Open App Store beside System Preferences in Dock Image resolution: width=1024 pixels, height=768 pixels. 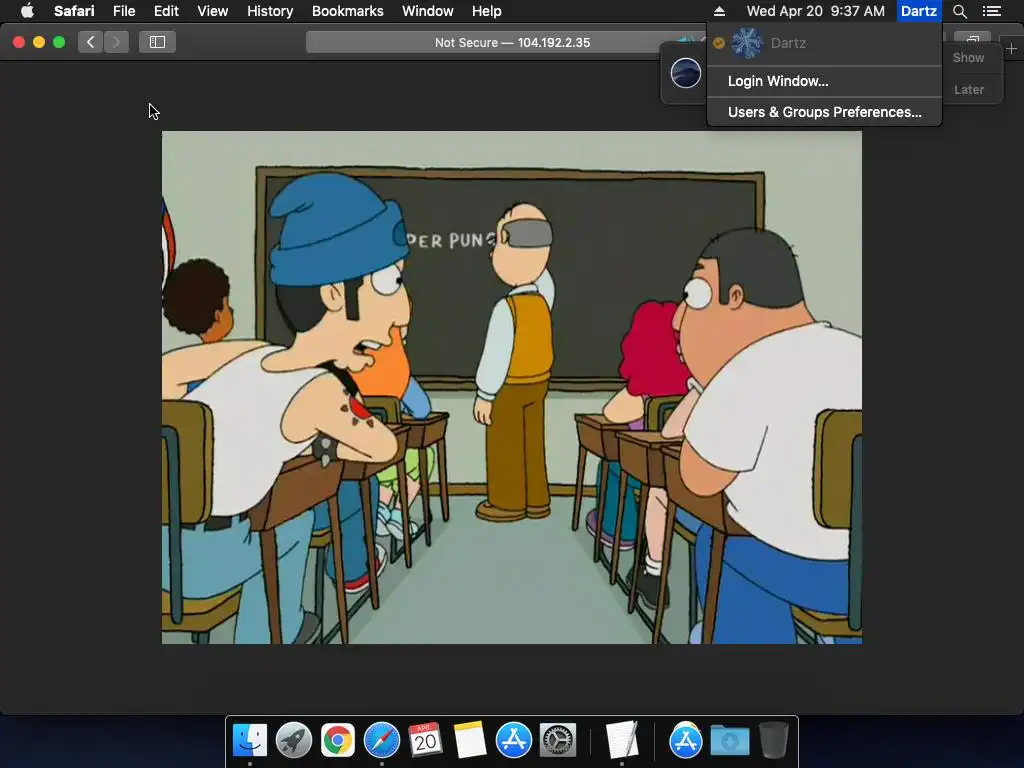point(513,740)
